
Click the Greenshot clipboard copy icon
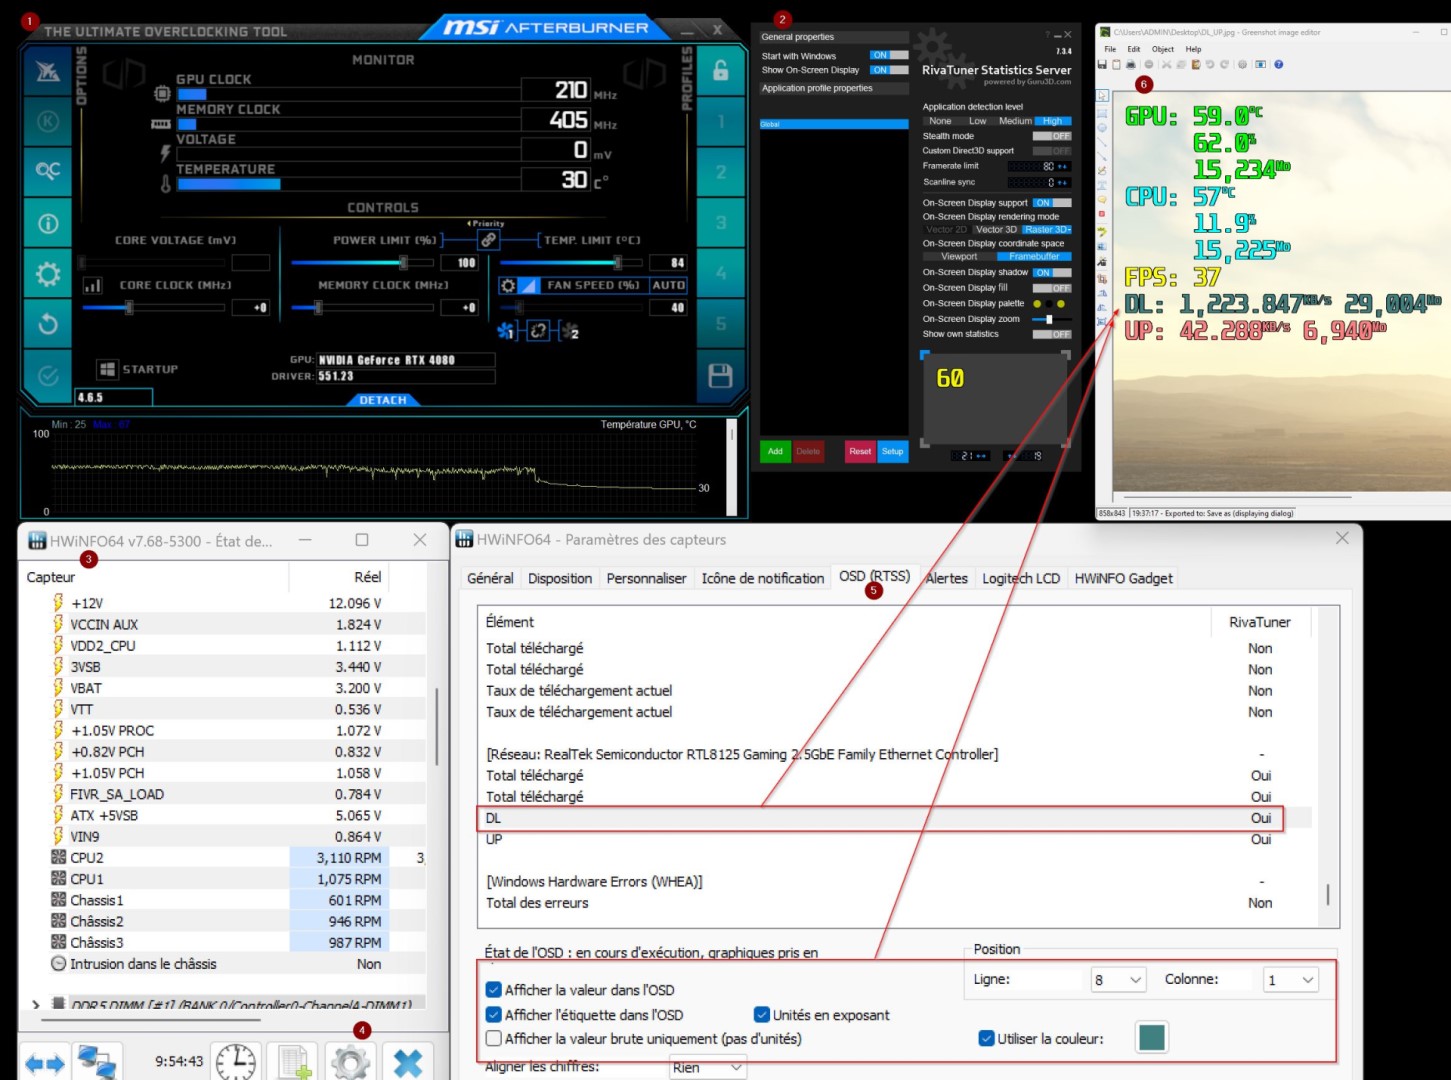(x=1117, y=64)
